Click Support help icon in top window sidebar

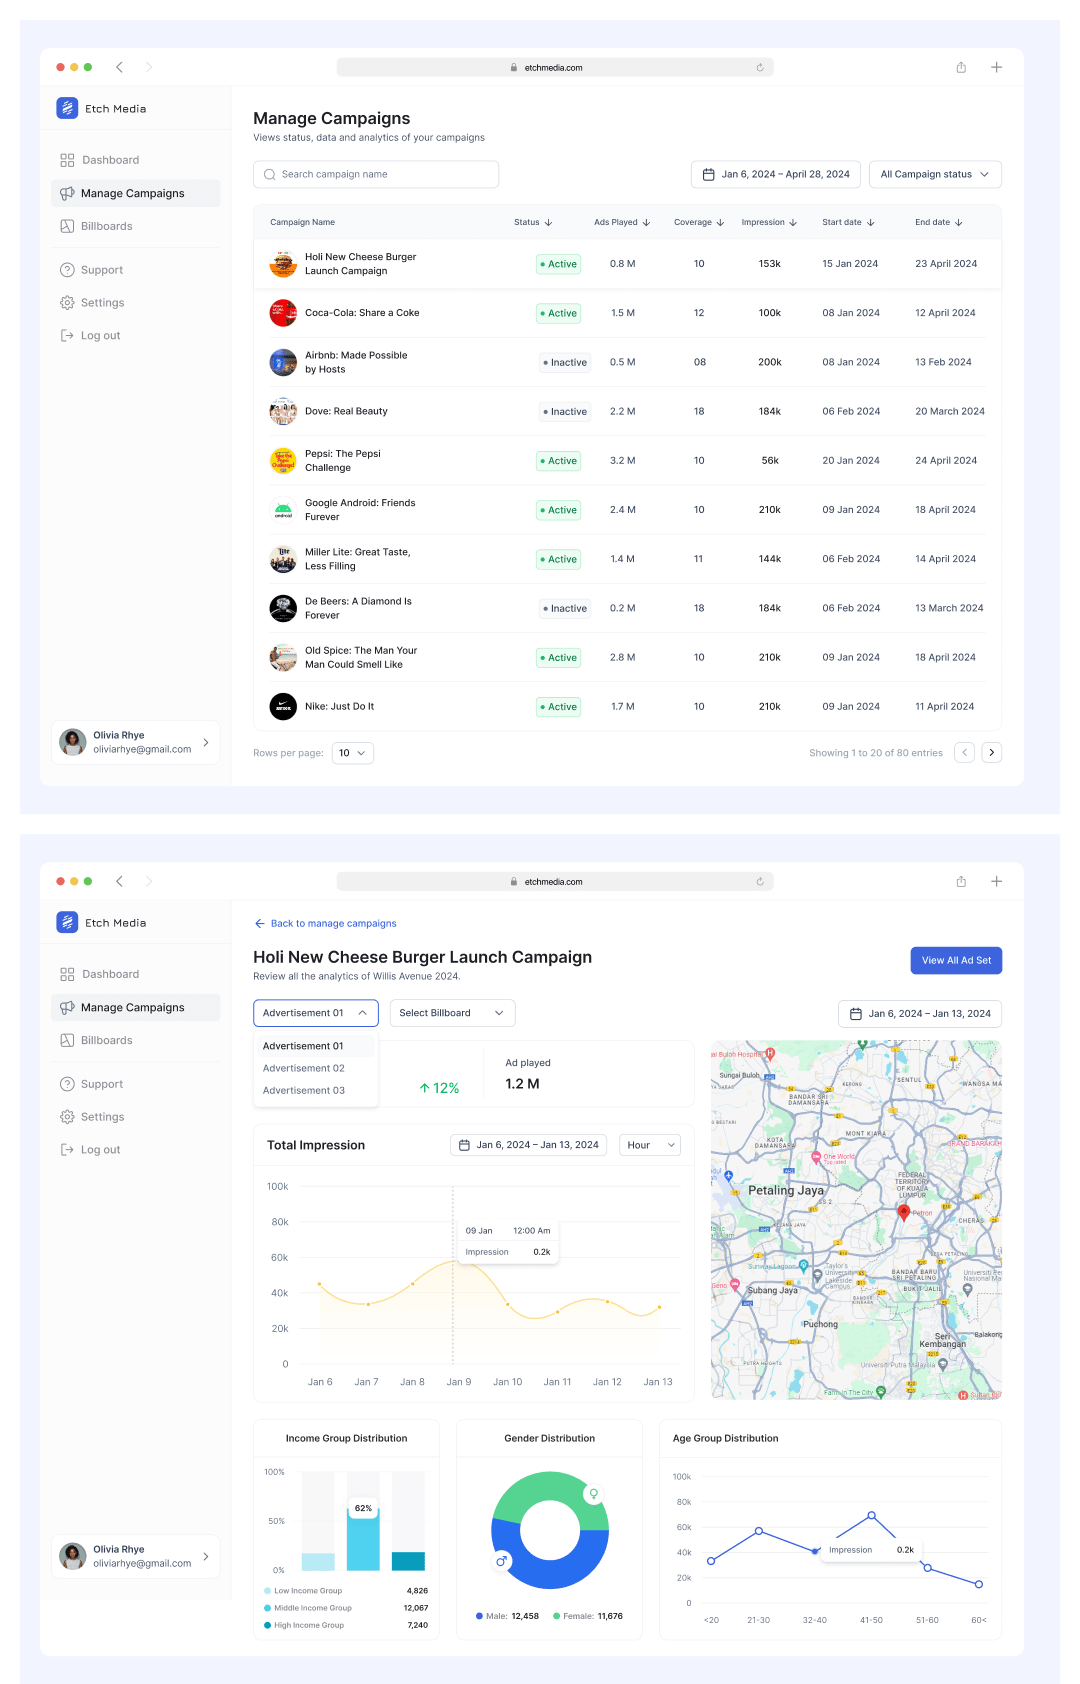tap(67, 270)
